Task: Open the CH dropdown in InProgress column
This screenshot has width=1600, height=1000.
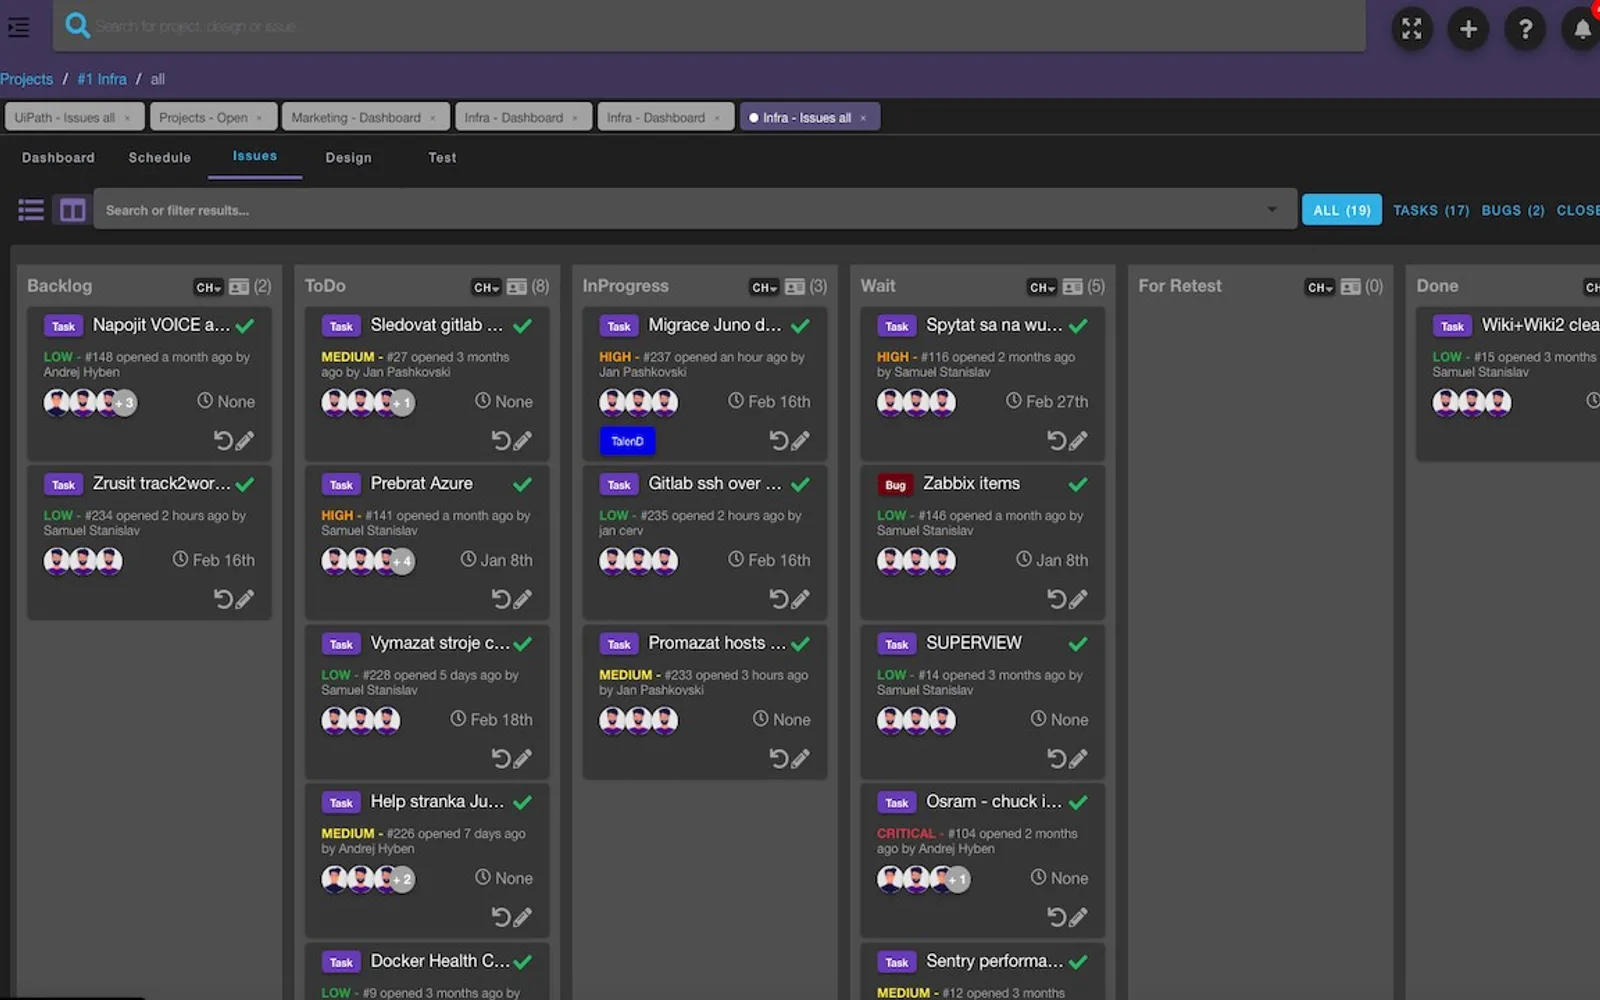Action: tap(764, 288)
